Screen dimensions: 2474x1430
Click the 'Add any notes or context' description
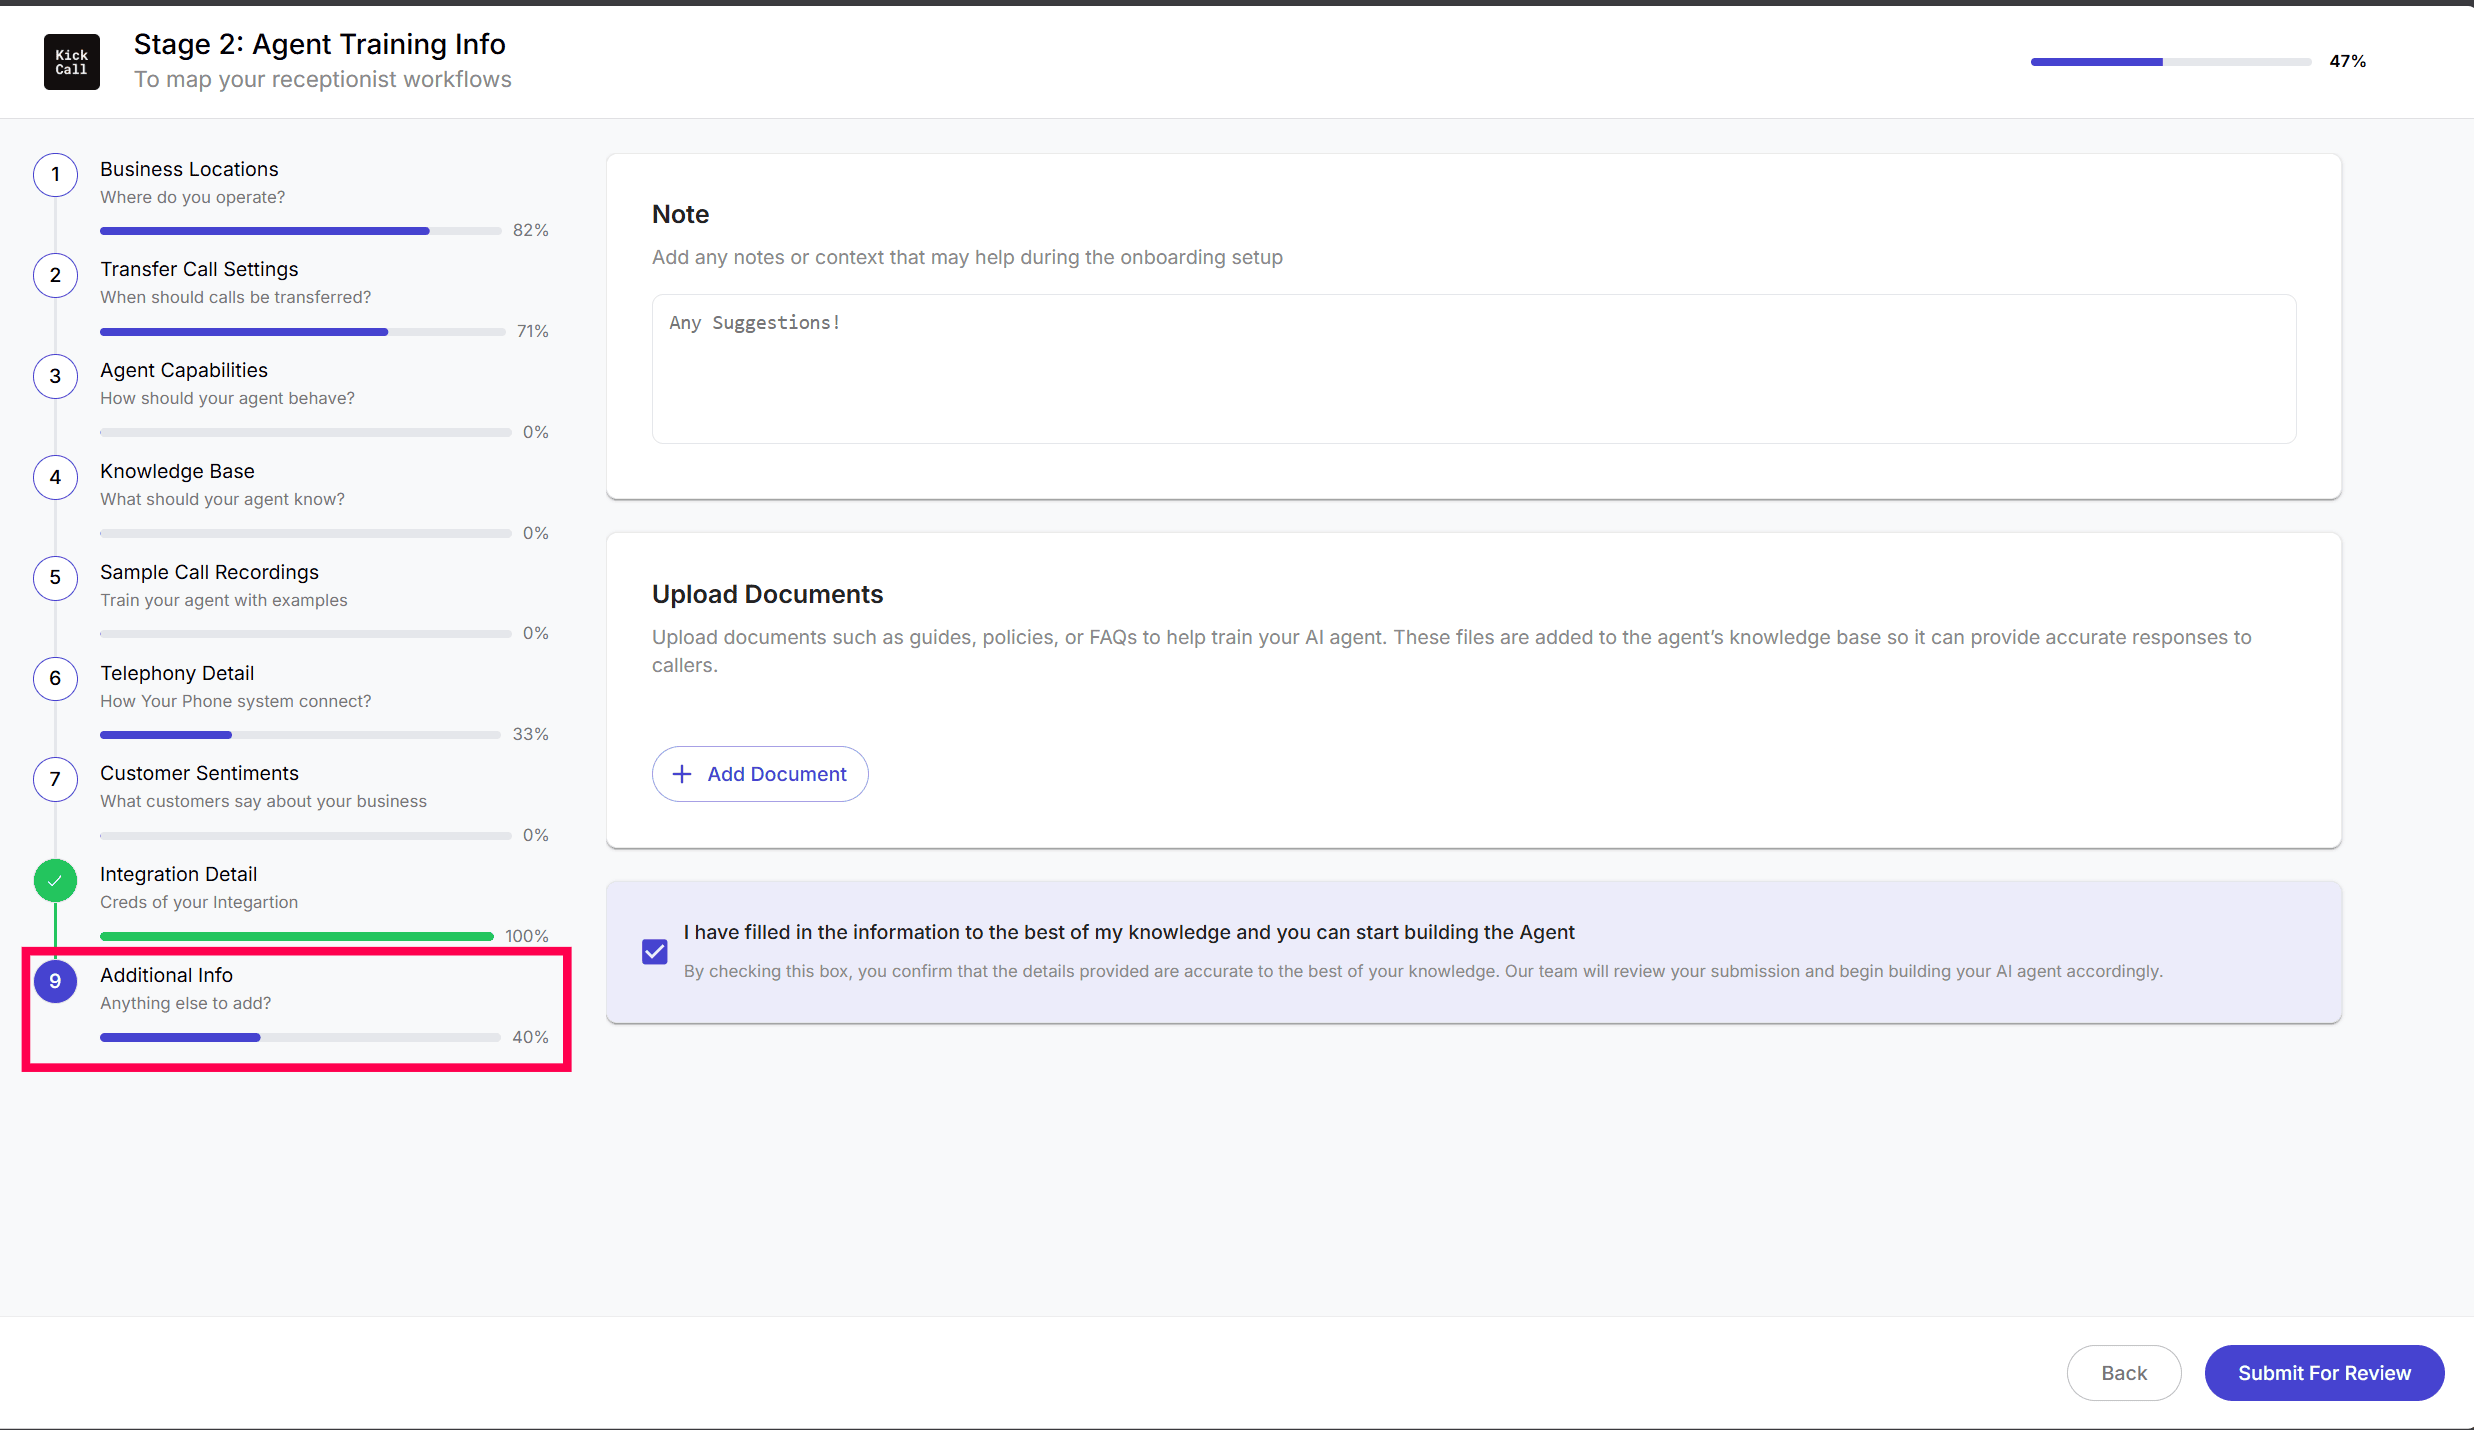pyautogui.click(x=967, y=257)
